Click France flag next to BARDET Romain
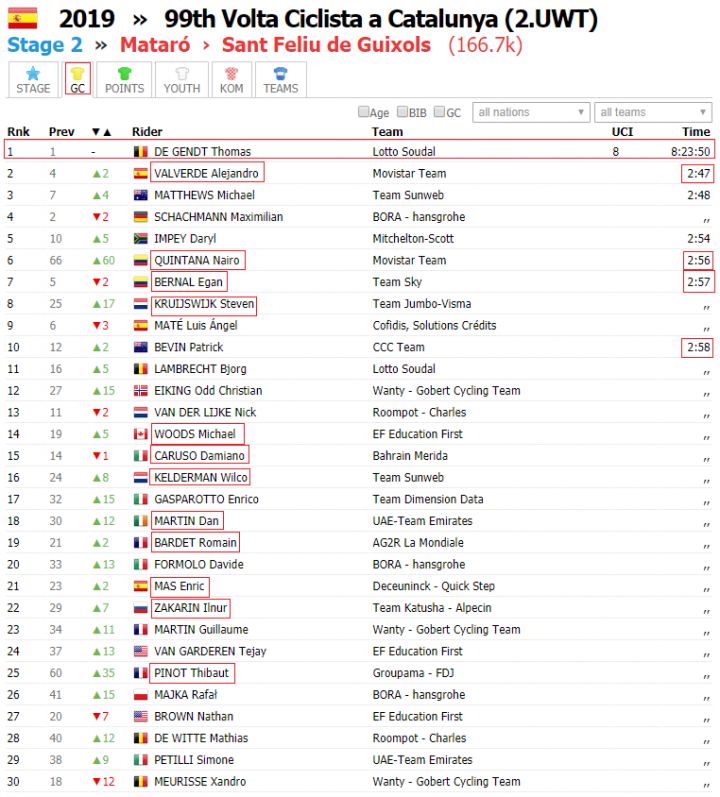 [140, 543]
